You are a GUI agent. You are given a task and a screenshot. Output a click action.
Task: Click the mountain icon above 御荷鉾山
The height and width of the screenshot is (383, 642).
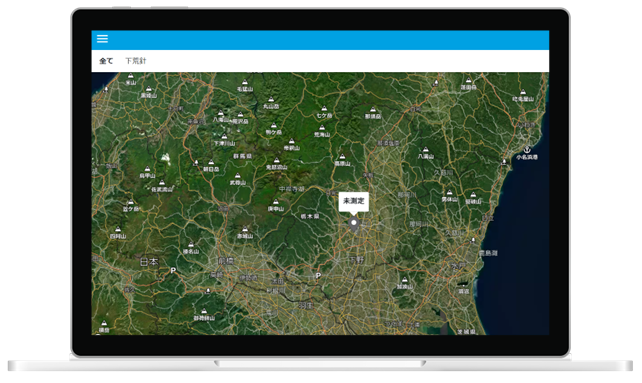pyautogui.click(x=204, y=311)
